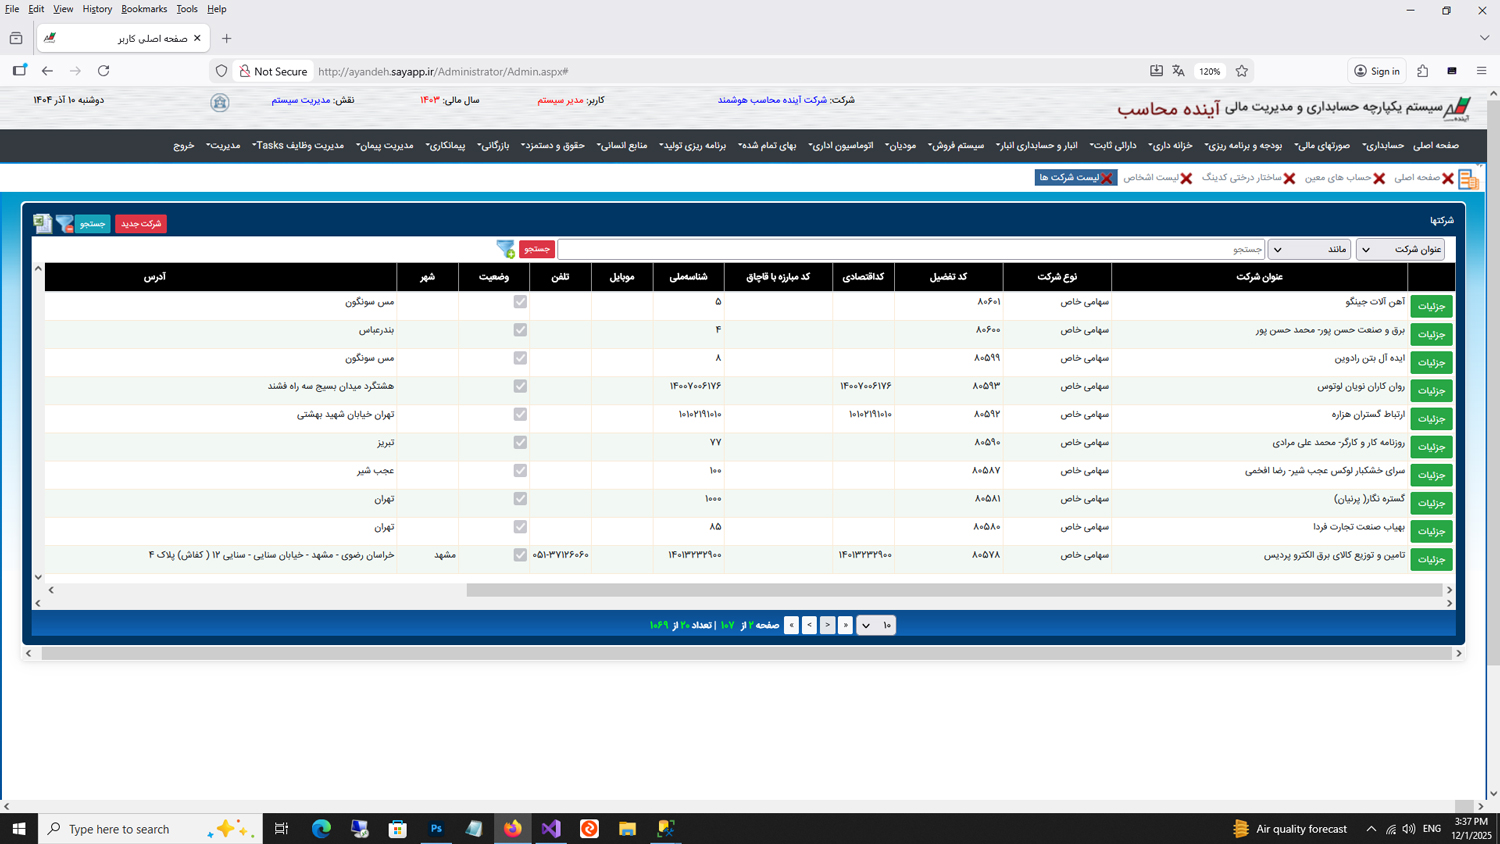Click جزئیات button for ارتباط گستران هزاره
The image size is (1500, 844).
click(1431, 418)
